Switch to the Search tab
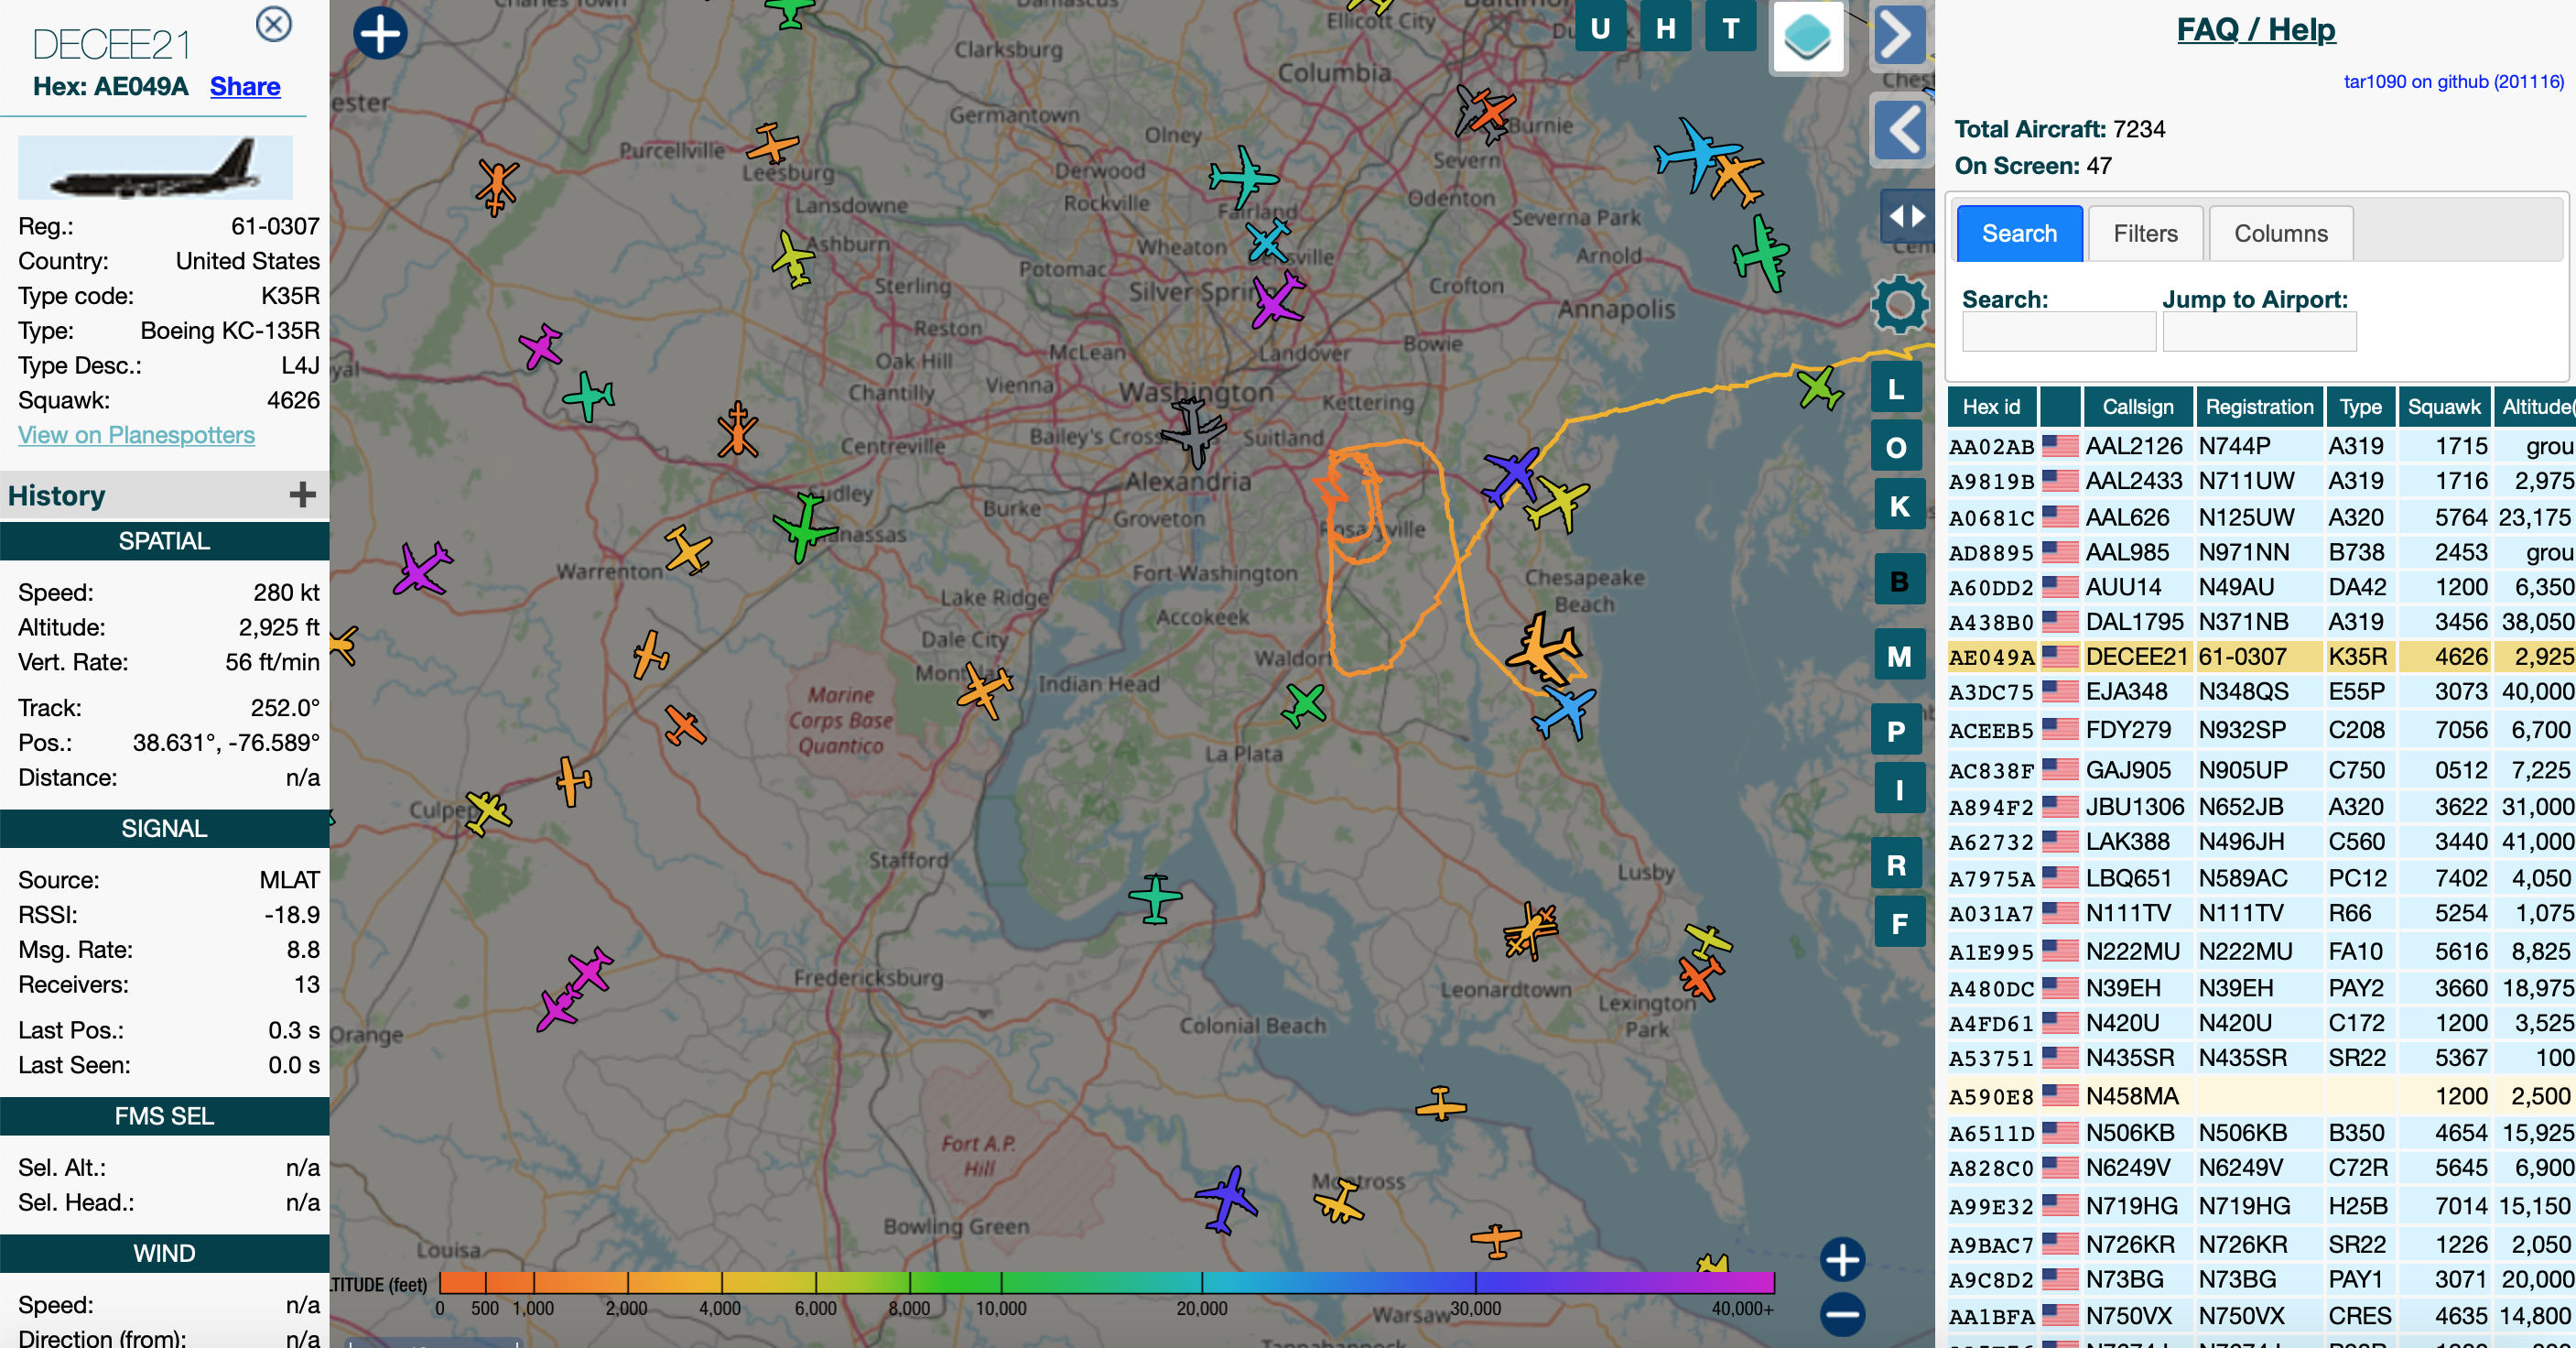 [2019, 233]
